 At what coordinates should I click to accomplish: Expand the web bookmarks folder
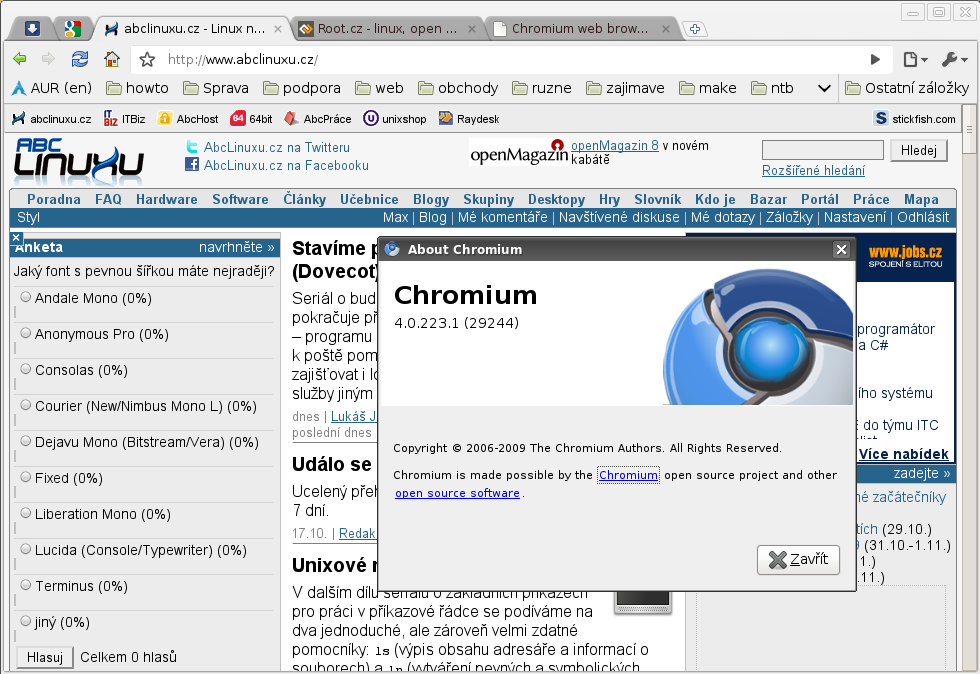[x=379, y=88]
